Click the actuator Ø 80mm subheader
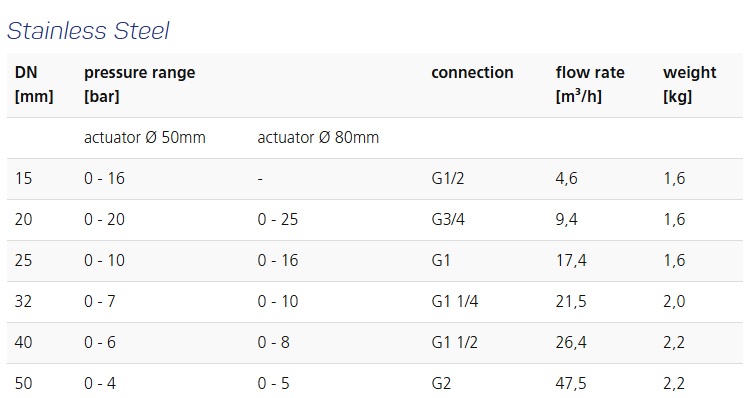The height and width of the screenshot is (398, 748). (x=318, y=137)
